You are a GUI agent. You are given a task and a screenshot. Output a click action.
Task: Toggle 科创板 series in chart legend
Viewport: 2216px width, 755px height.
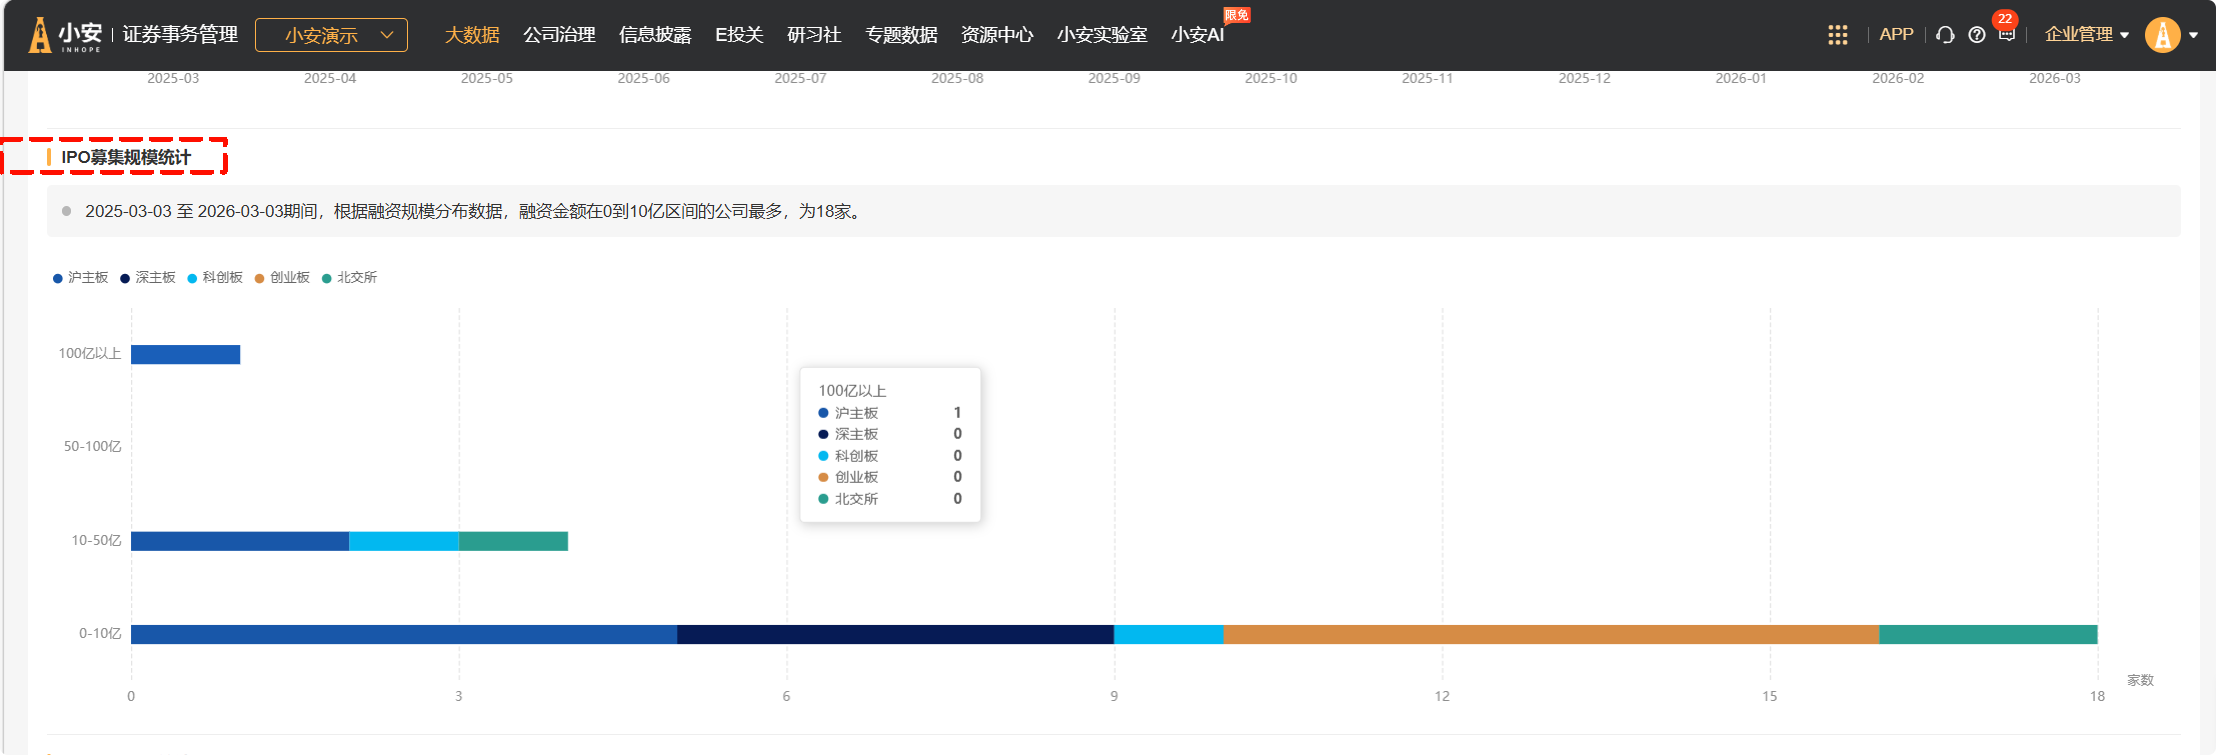click(x=215, y=278)
